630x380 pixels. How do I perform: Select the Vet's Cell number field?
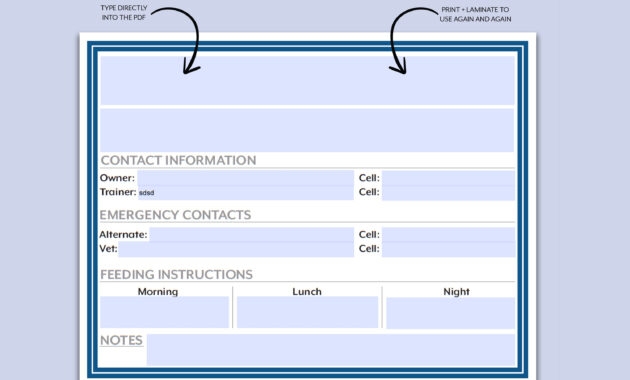tap(448, 249)
